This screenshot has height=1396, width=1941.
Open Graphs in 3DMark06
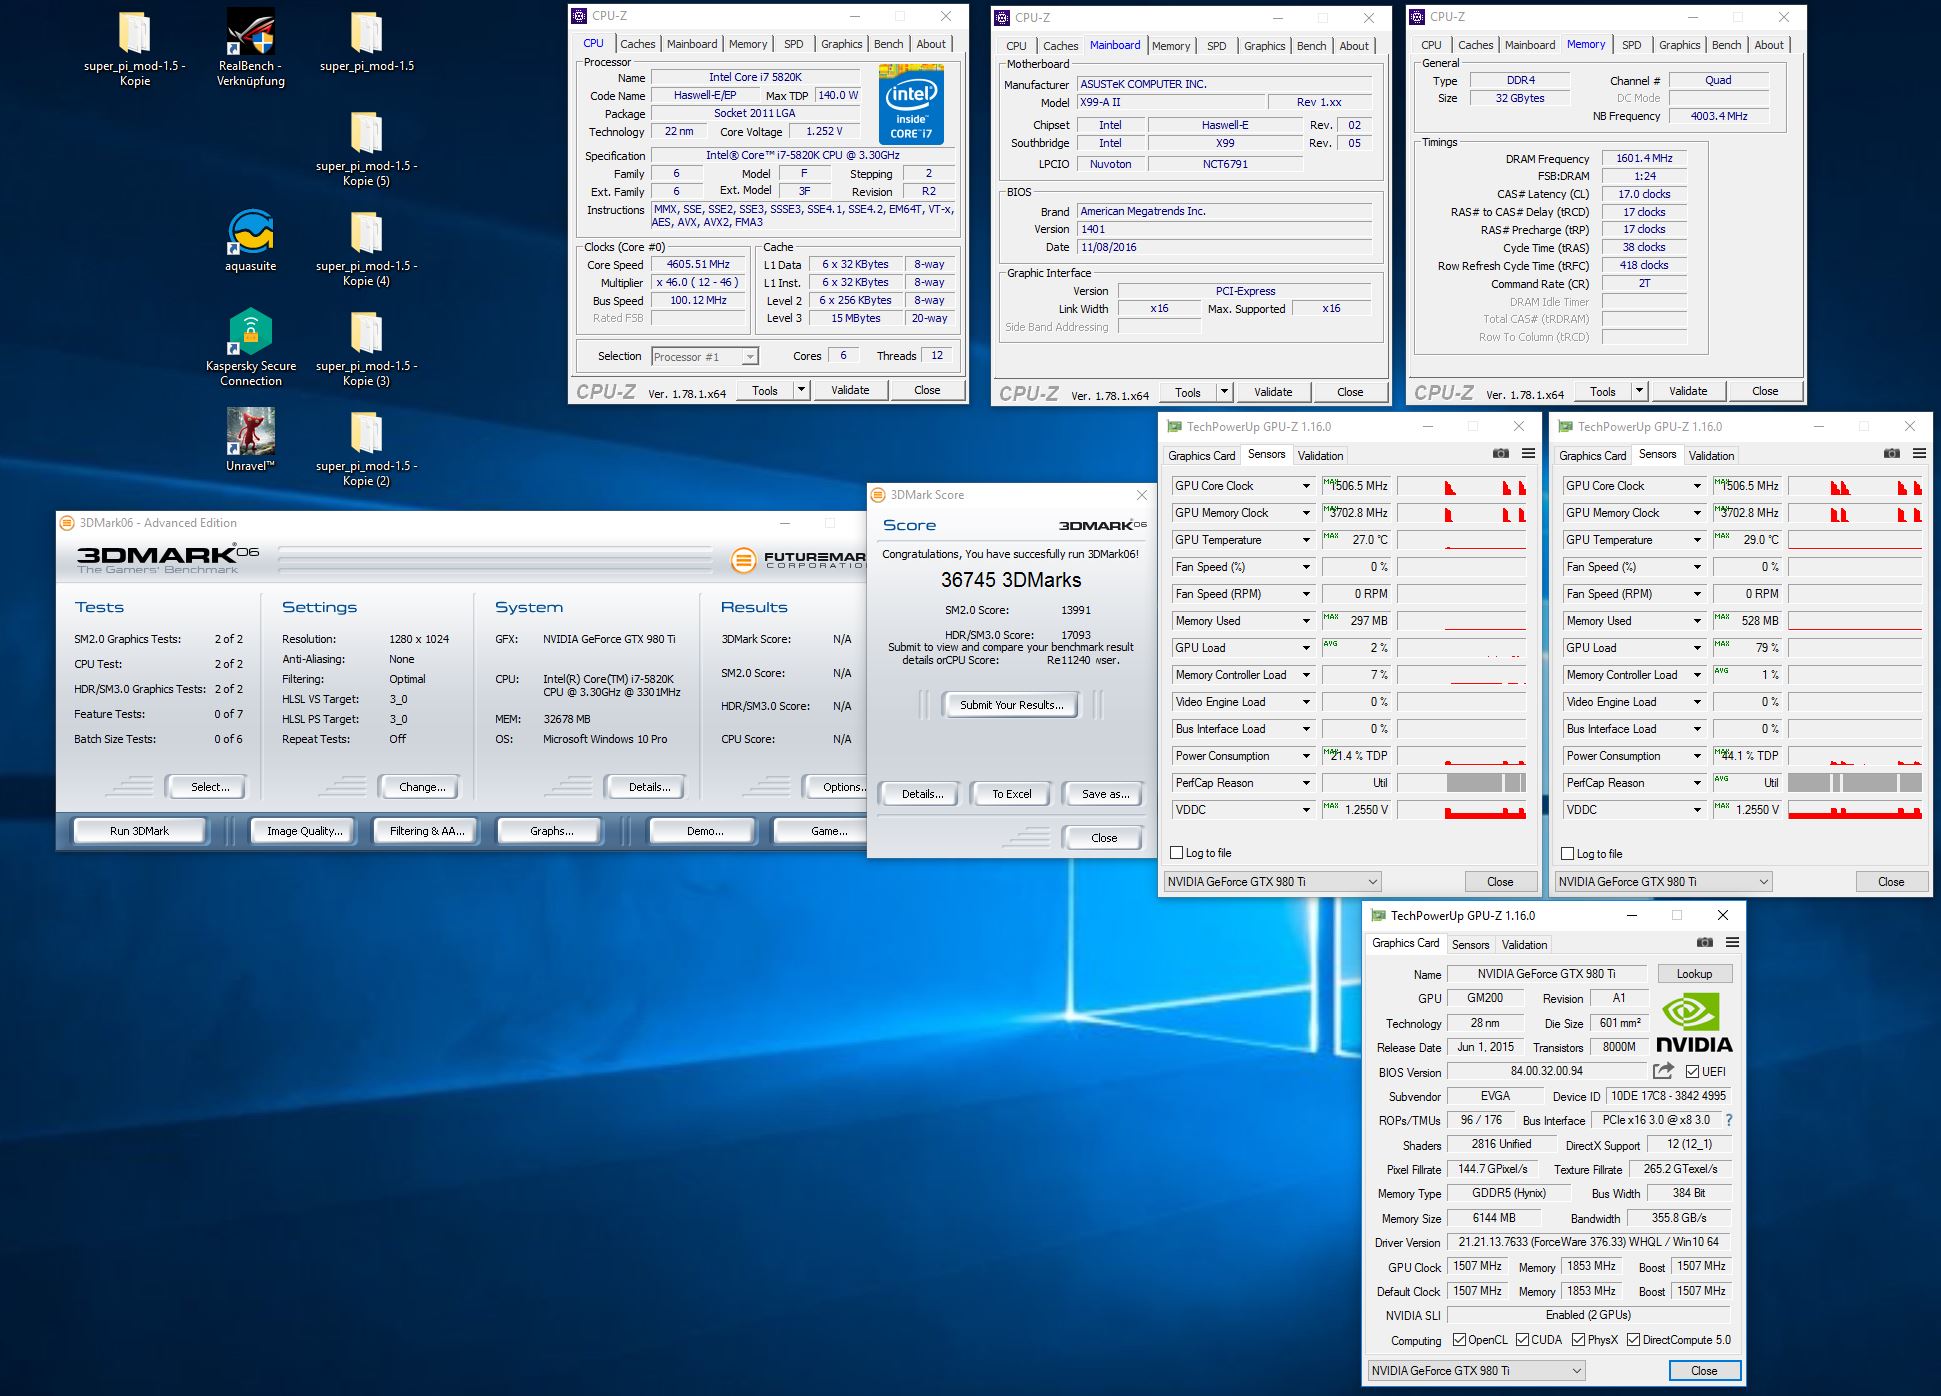pos(551,831)
